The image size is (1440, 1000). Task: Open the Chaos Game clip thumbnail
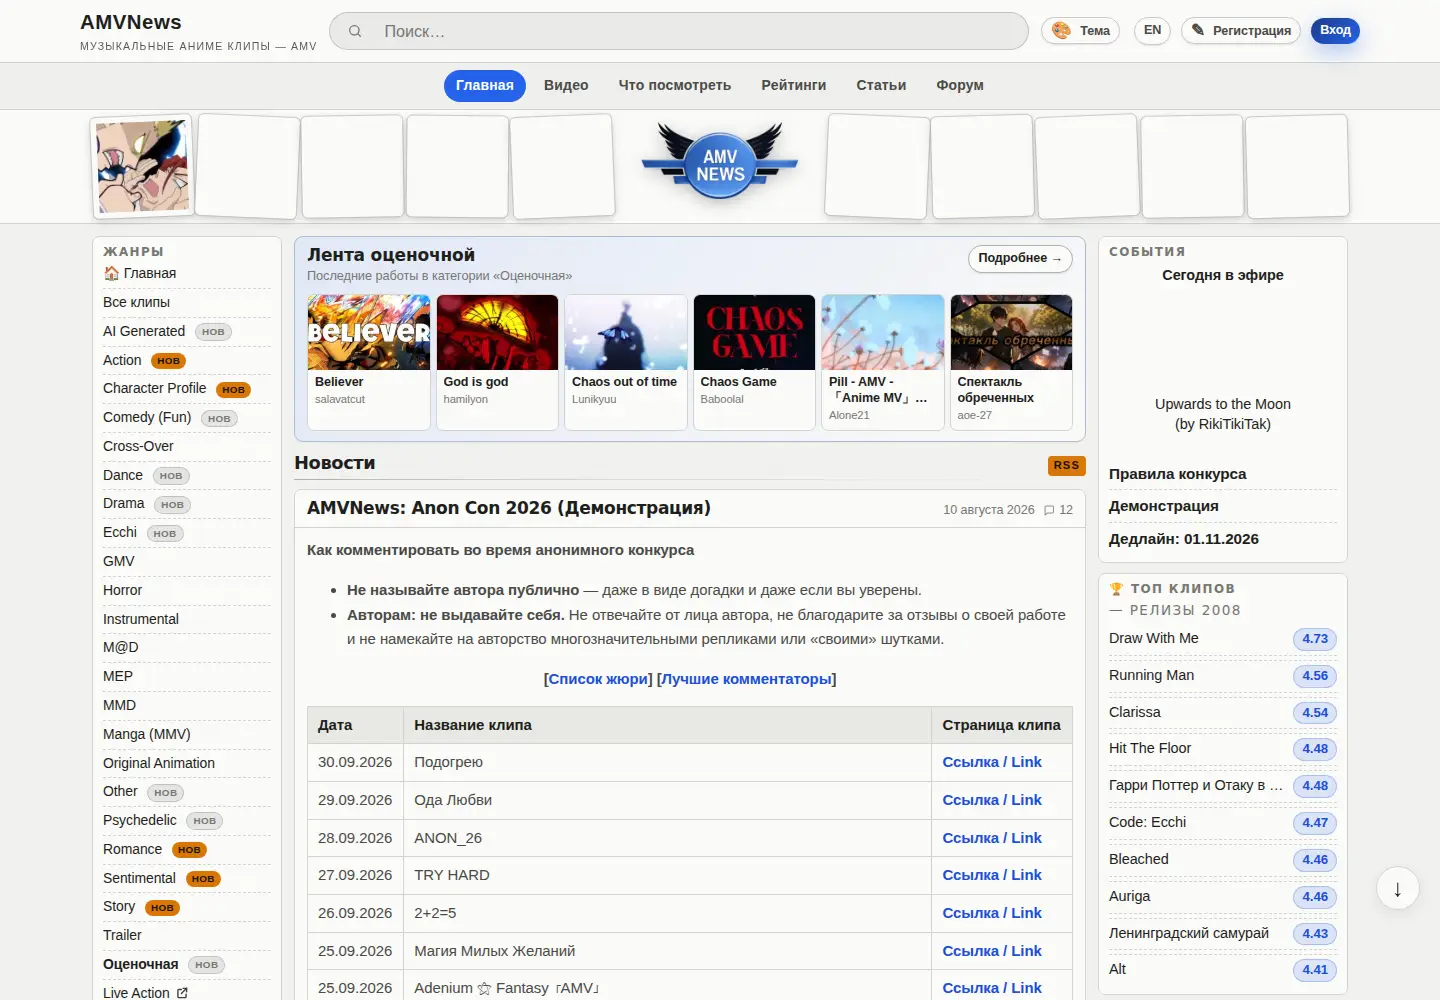pyautogui.click(x=754, y=332)
